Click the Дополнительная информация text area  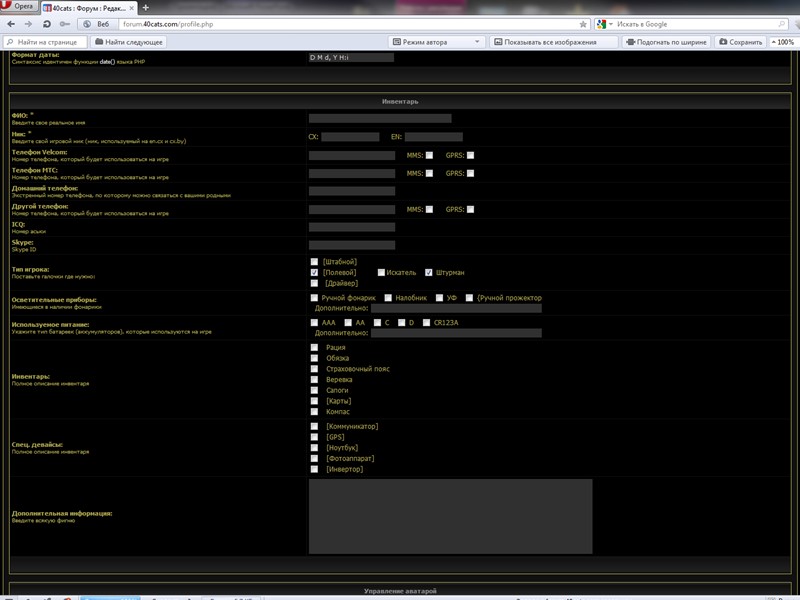451,516
